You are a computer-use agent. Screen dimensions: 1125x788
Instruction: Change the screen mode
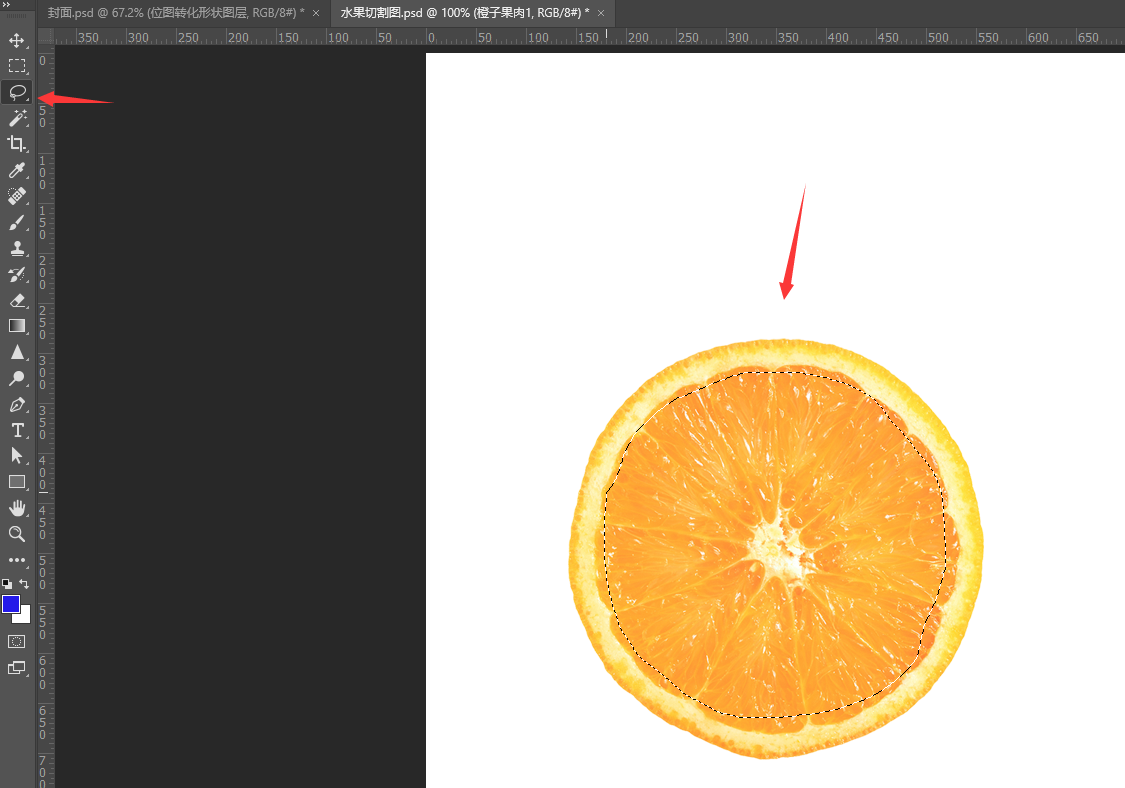click(17, 668)
